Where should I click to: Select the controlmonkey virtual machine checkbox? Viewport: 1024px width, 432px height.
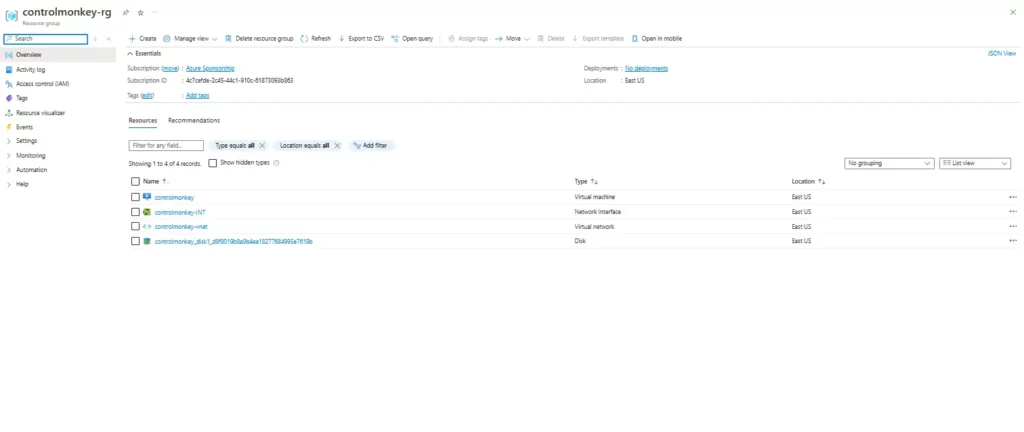135,197
